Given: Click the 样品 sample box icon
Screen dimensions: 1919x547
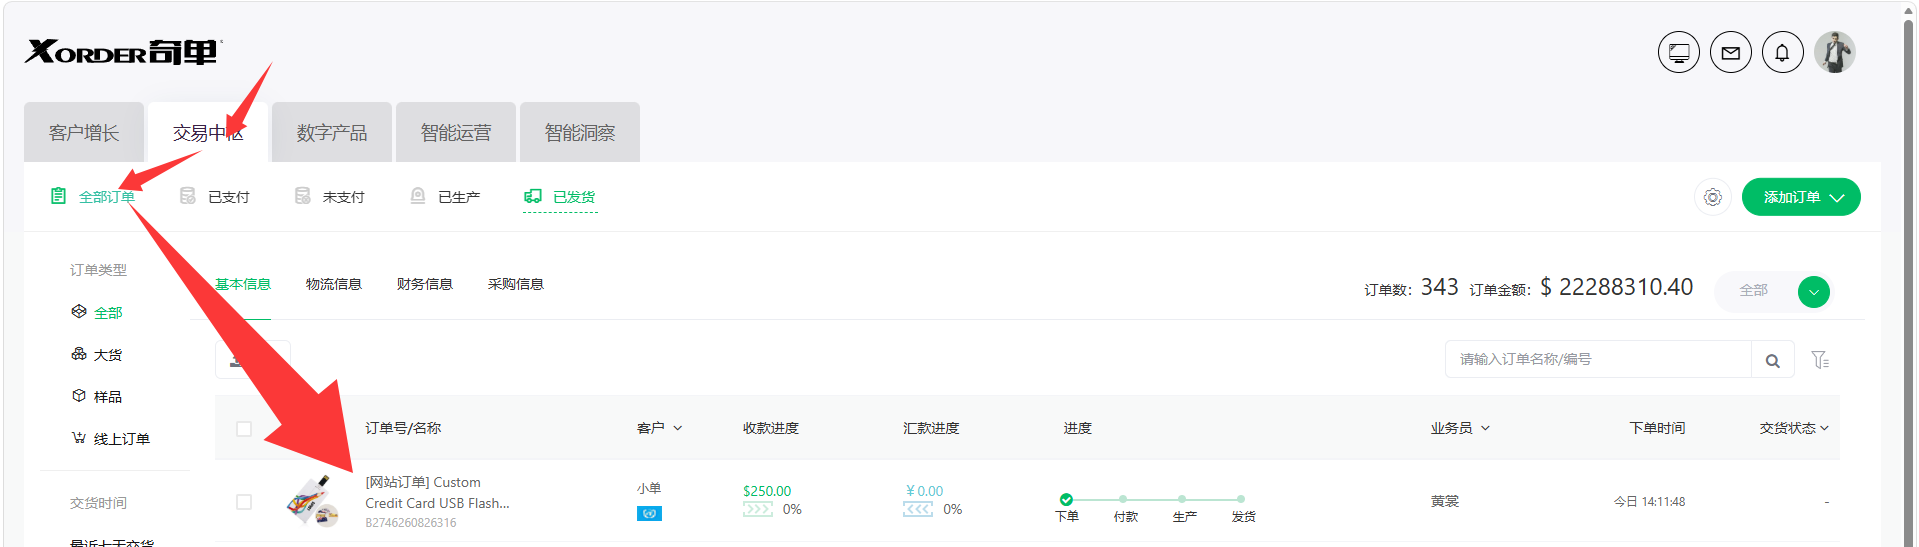Looking at the screenshot, I should coord(79,396).
